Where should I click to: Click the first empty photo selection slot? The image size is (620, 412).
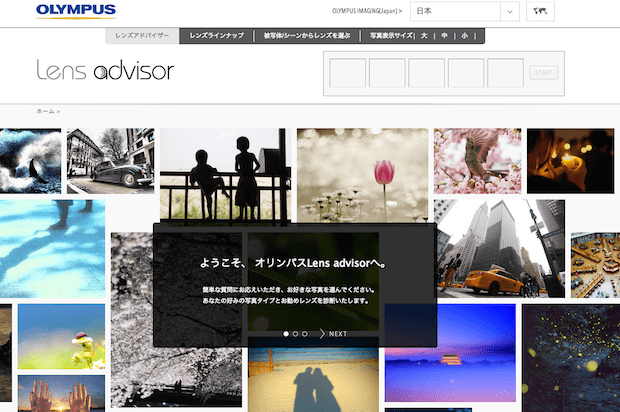click(x=347, y=73)
